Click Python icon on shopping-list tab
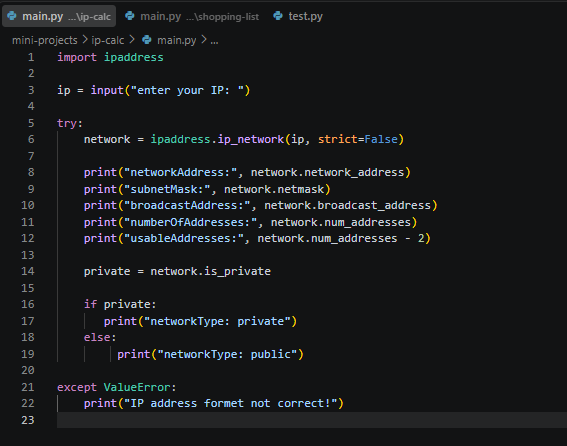This screenshot has height=446, width=567. point(130,16)
